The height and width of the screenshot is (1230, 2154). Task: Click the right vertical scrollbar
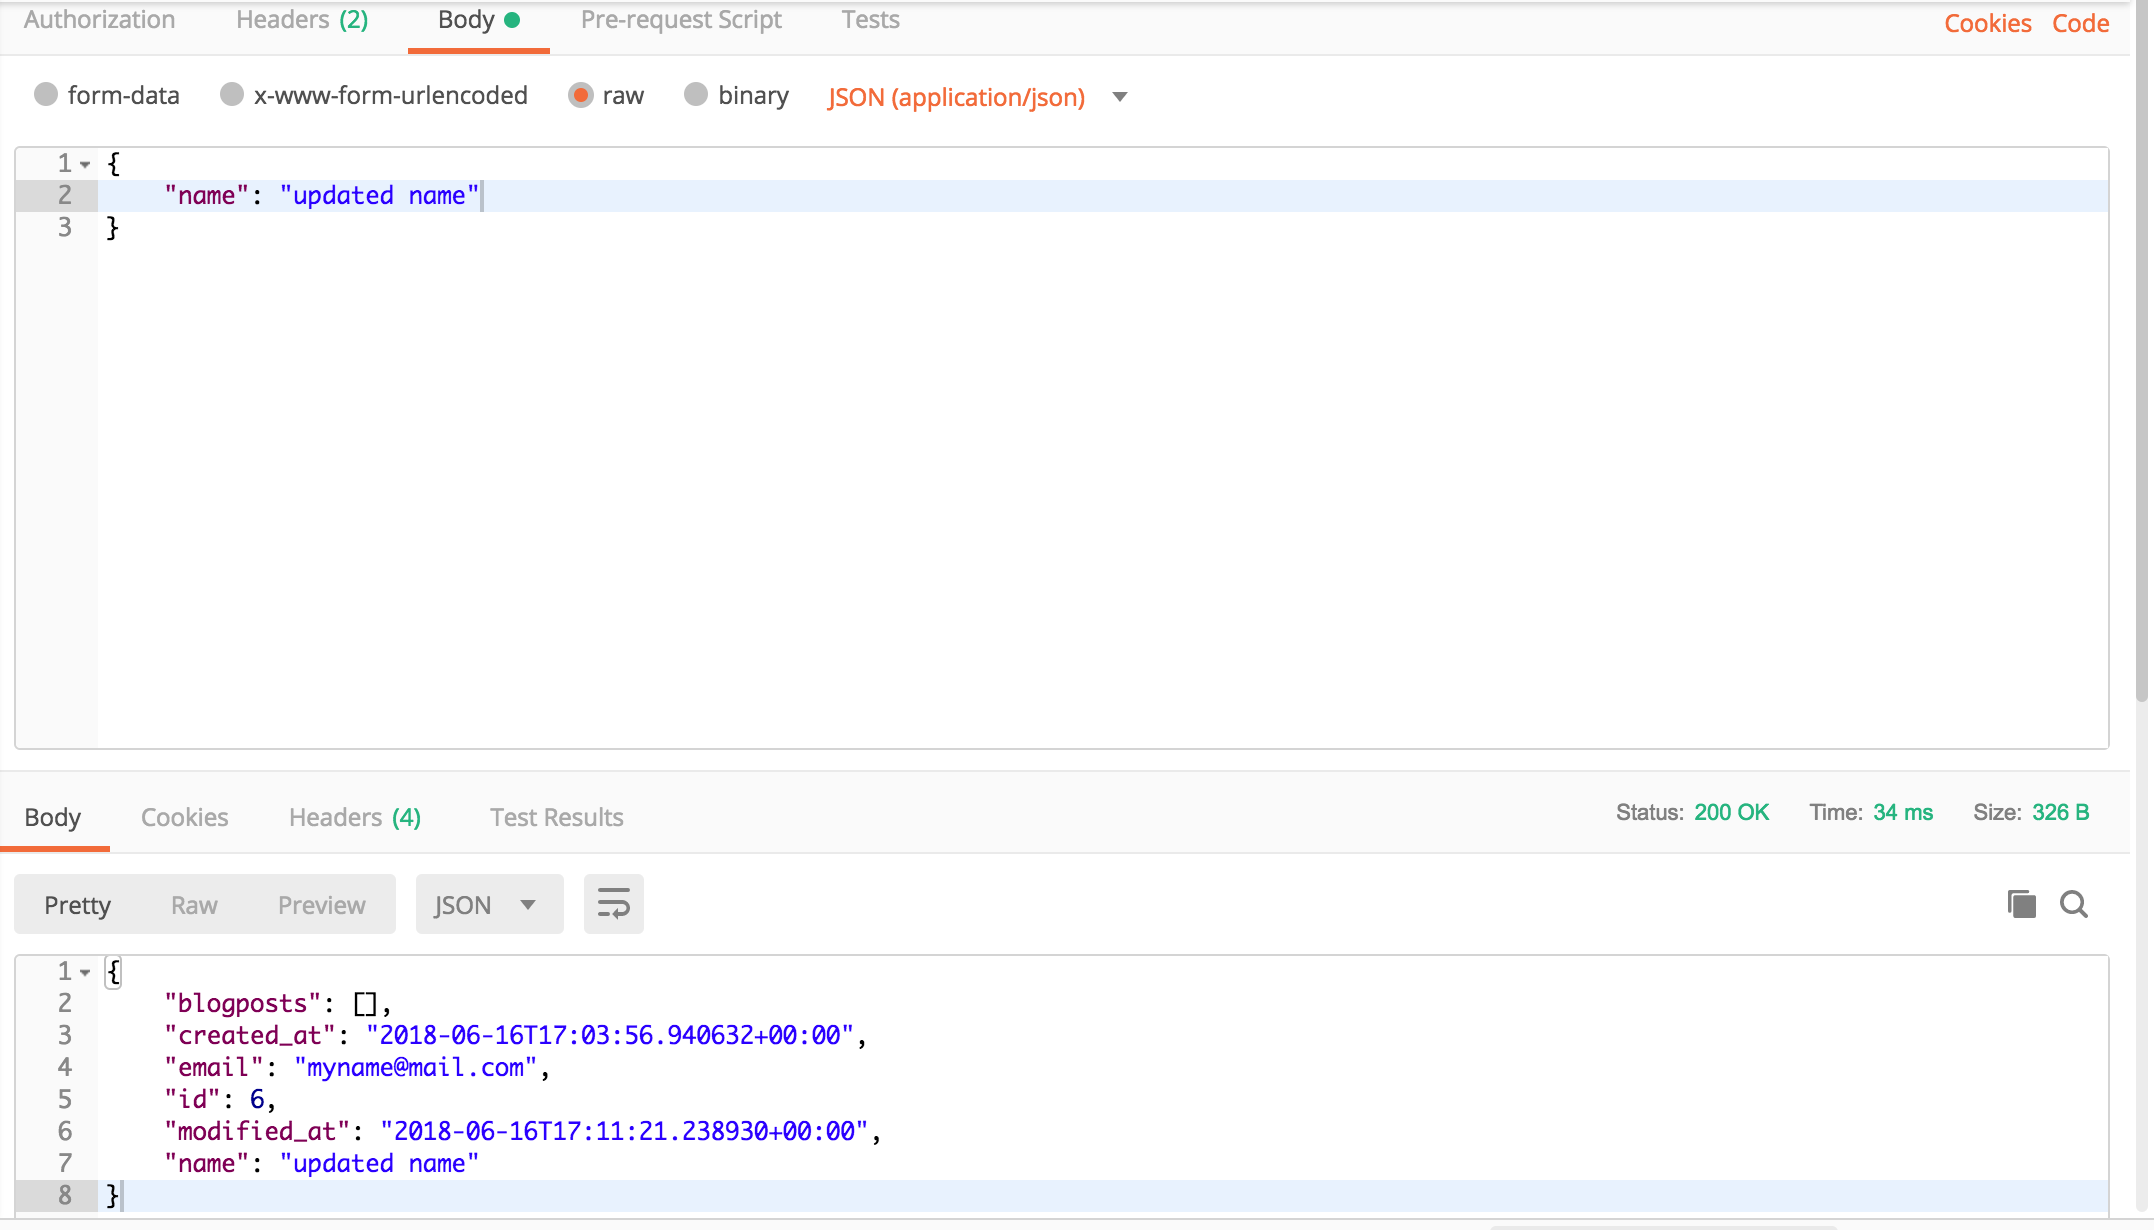(2141, 350)
